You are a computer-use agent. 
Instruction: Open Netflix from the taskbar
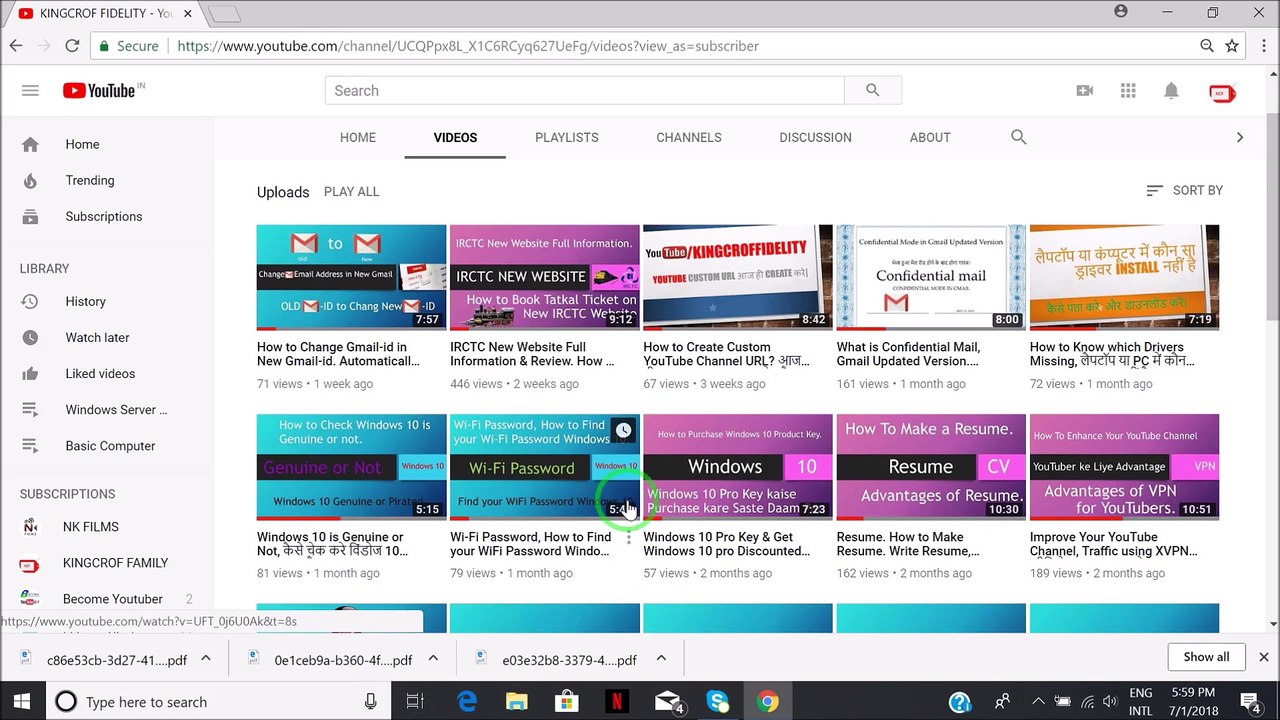[617, 701]
